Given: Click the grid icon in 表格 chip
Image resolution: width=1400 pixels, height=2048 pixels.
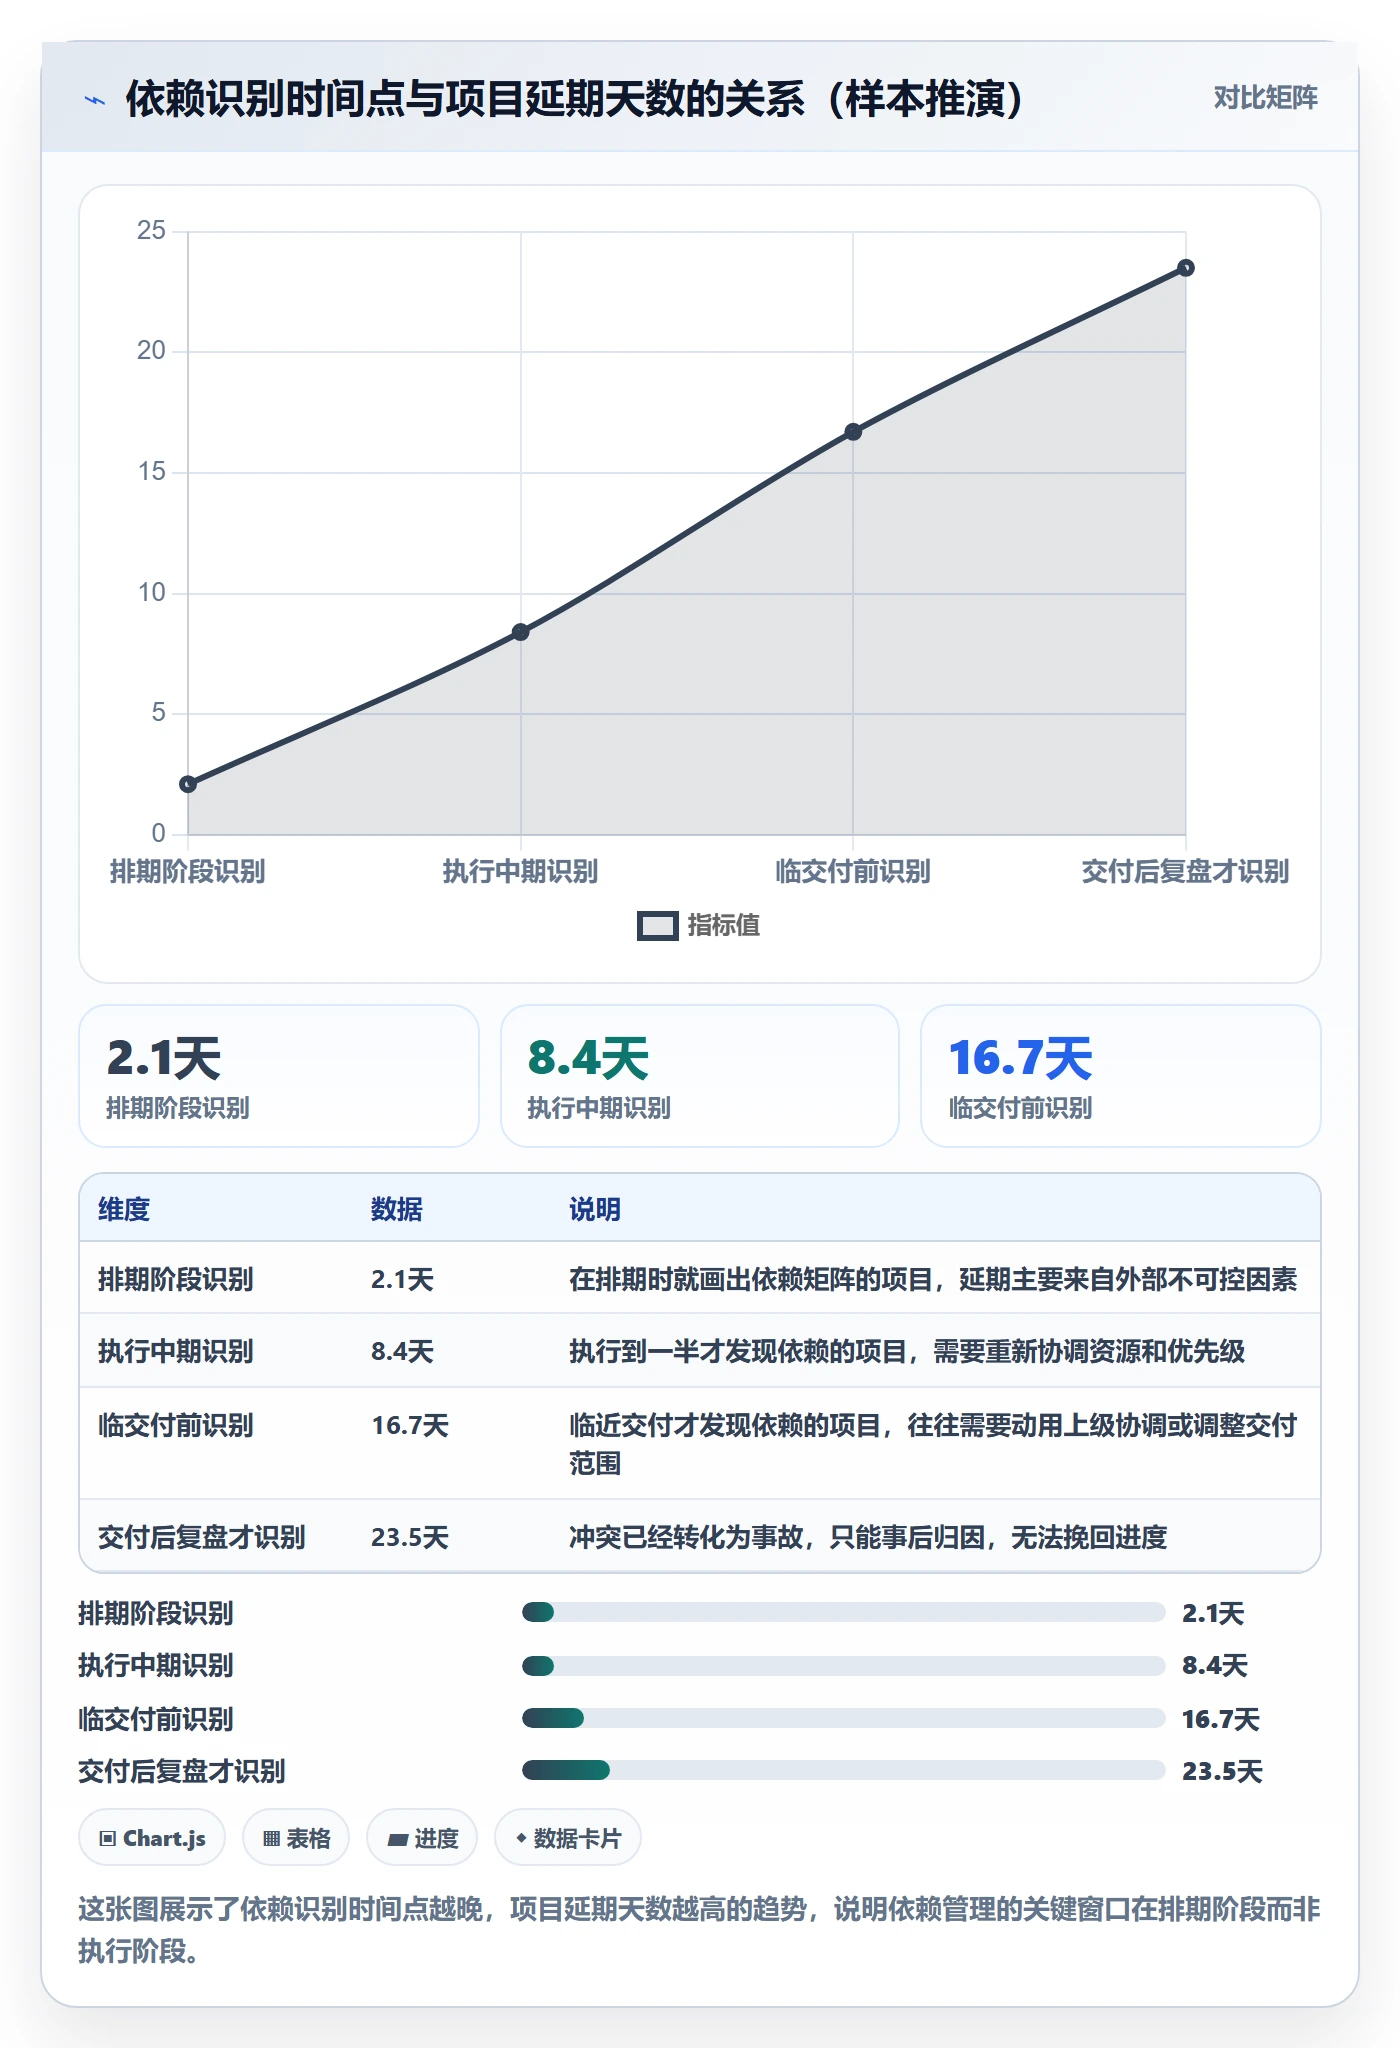Looking at the screenshot, I should [x=271, y=1838].
